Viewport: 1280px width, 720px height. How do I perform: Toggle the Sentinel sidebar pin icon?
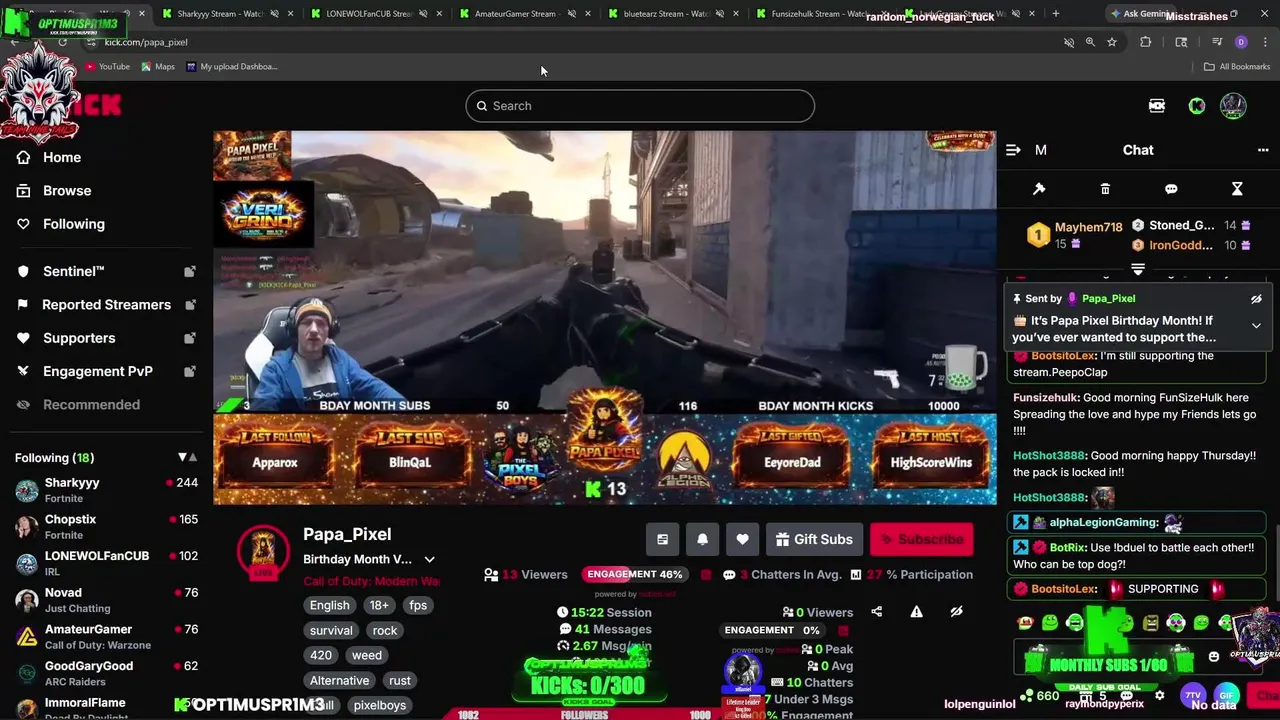click(189, 271)
